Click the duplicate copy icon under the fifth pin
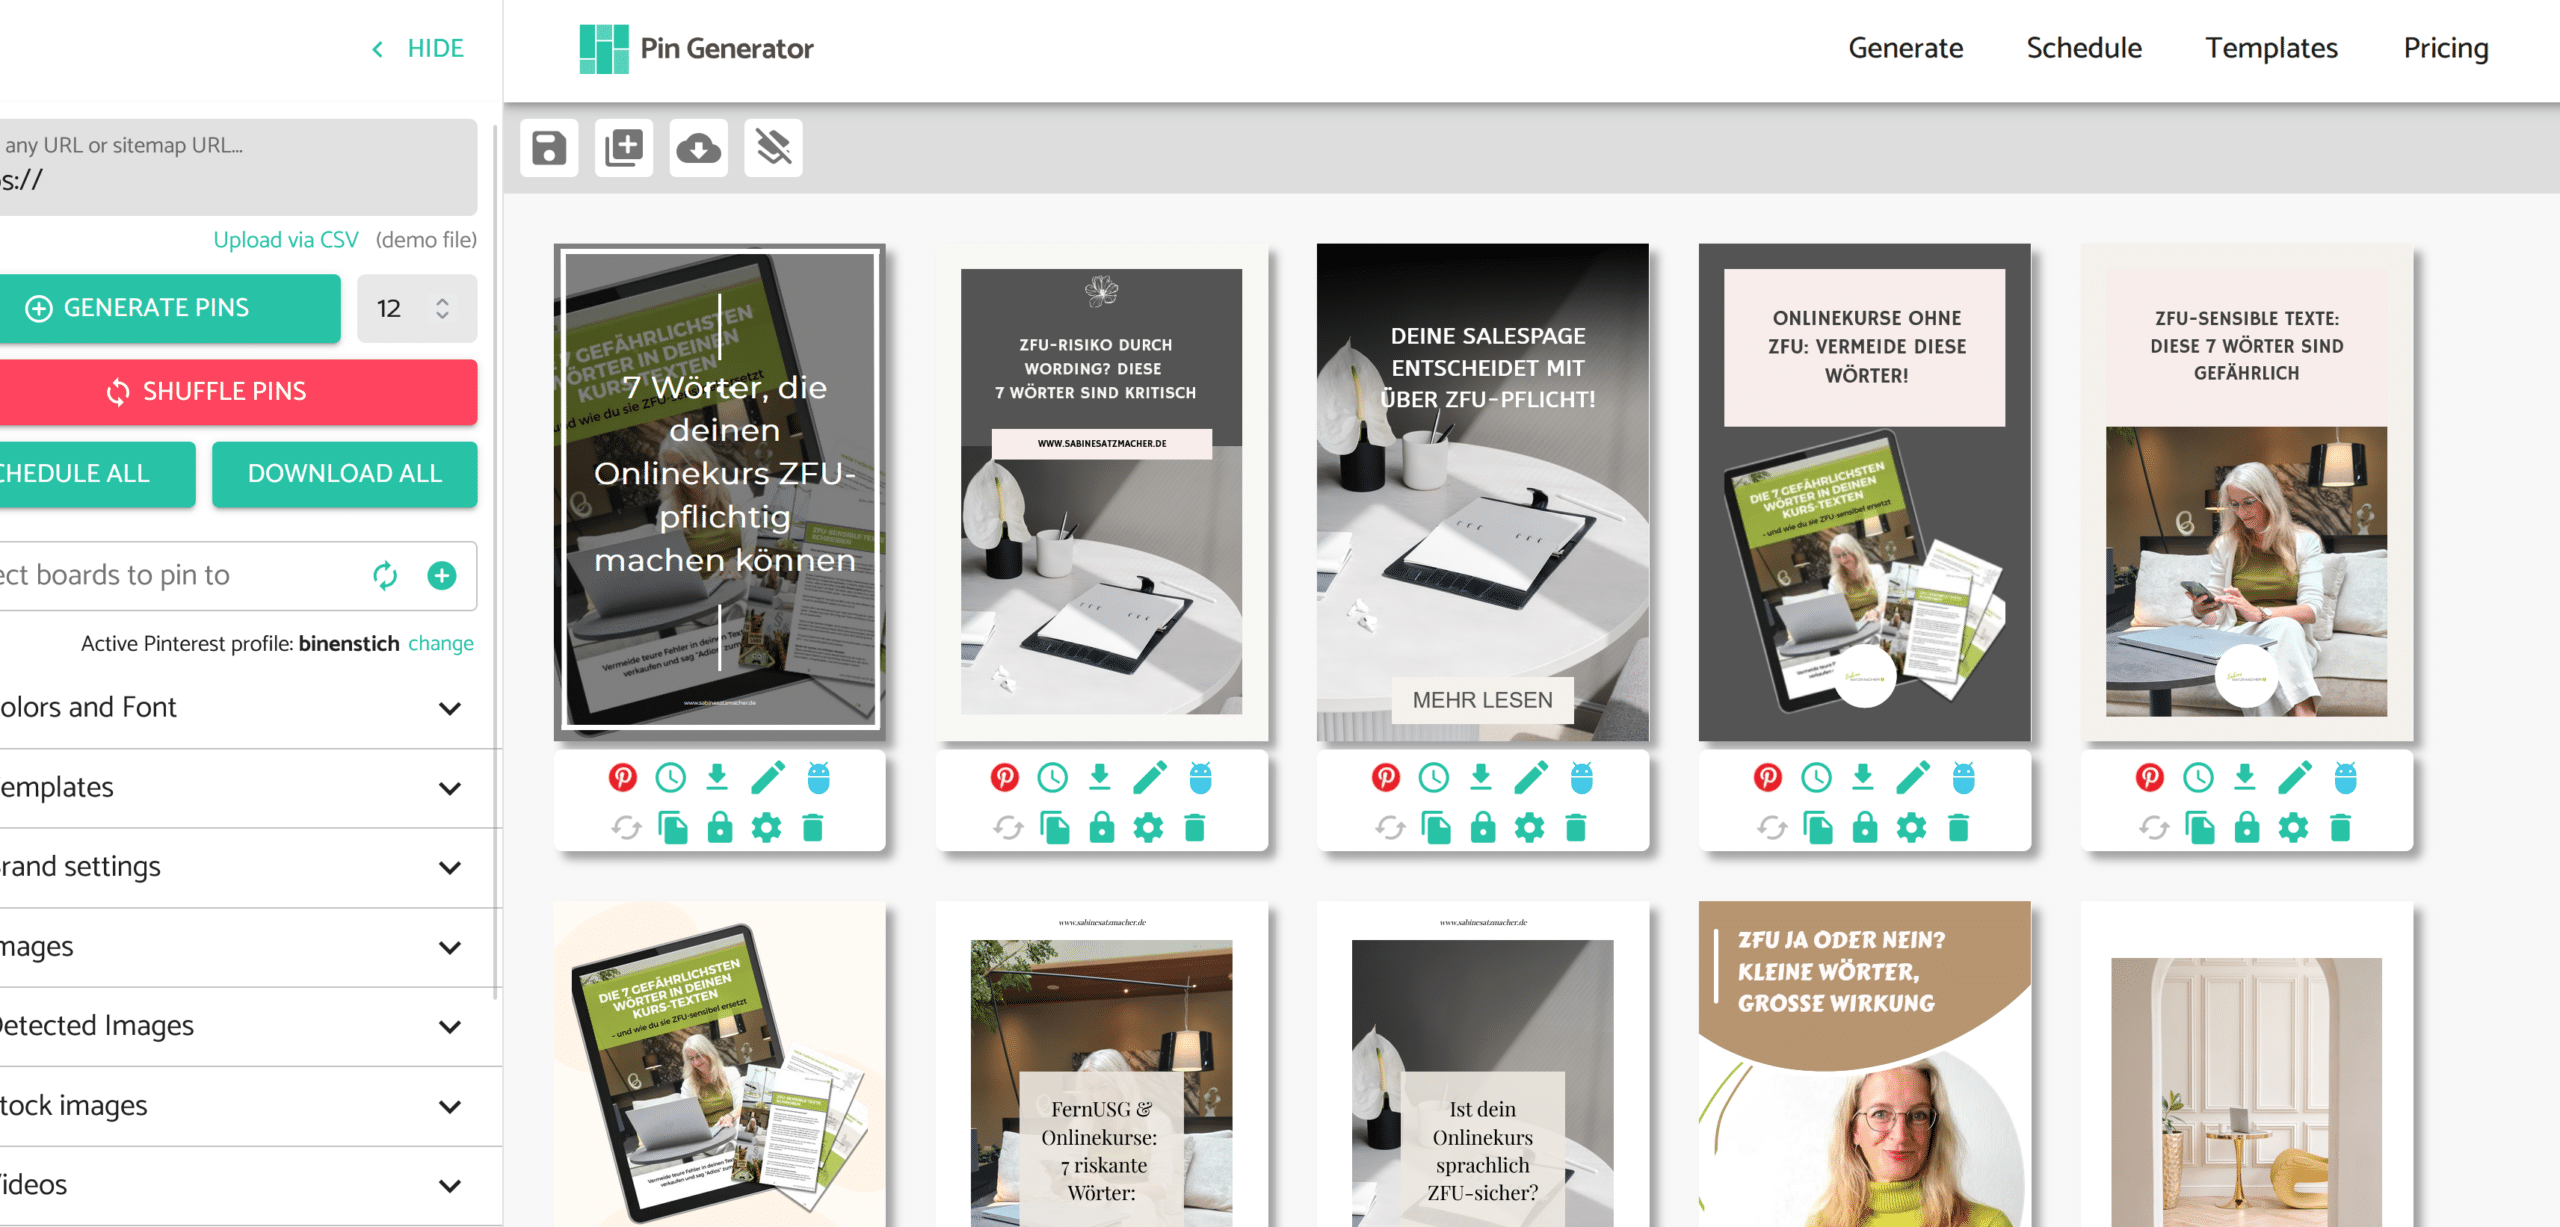2560x1227 pixels. pyautogui.click(x=2199, y=828)
